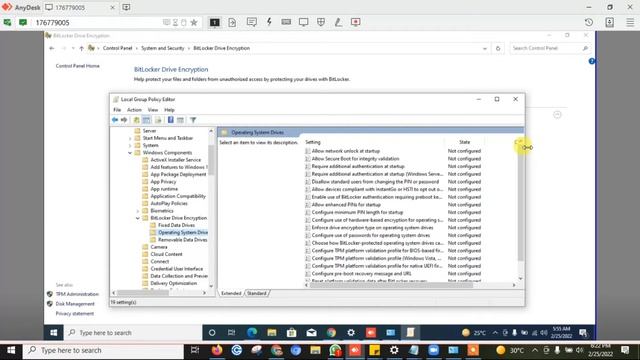The width and height of the screenshot is (640, 360).
Task: Open the File menu in Group Policy Editor
Action: pos(117,110)
